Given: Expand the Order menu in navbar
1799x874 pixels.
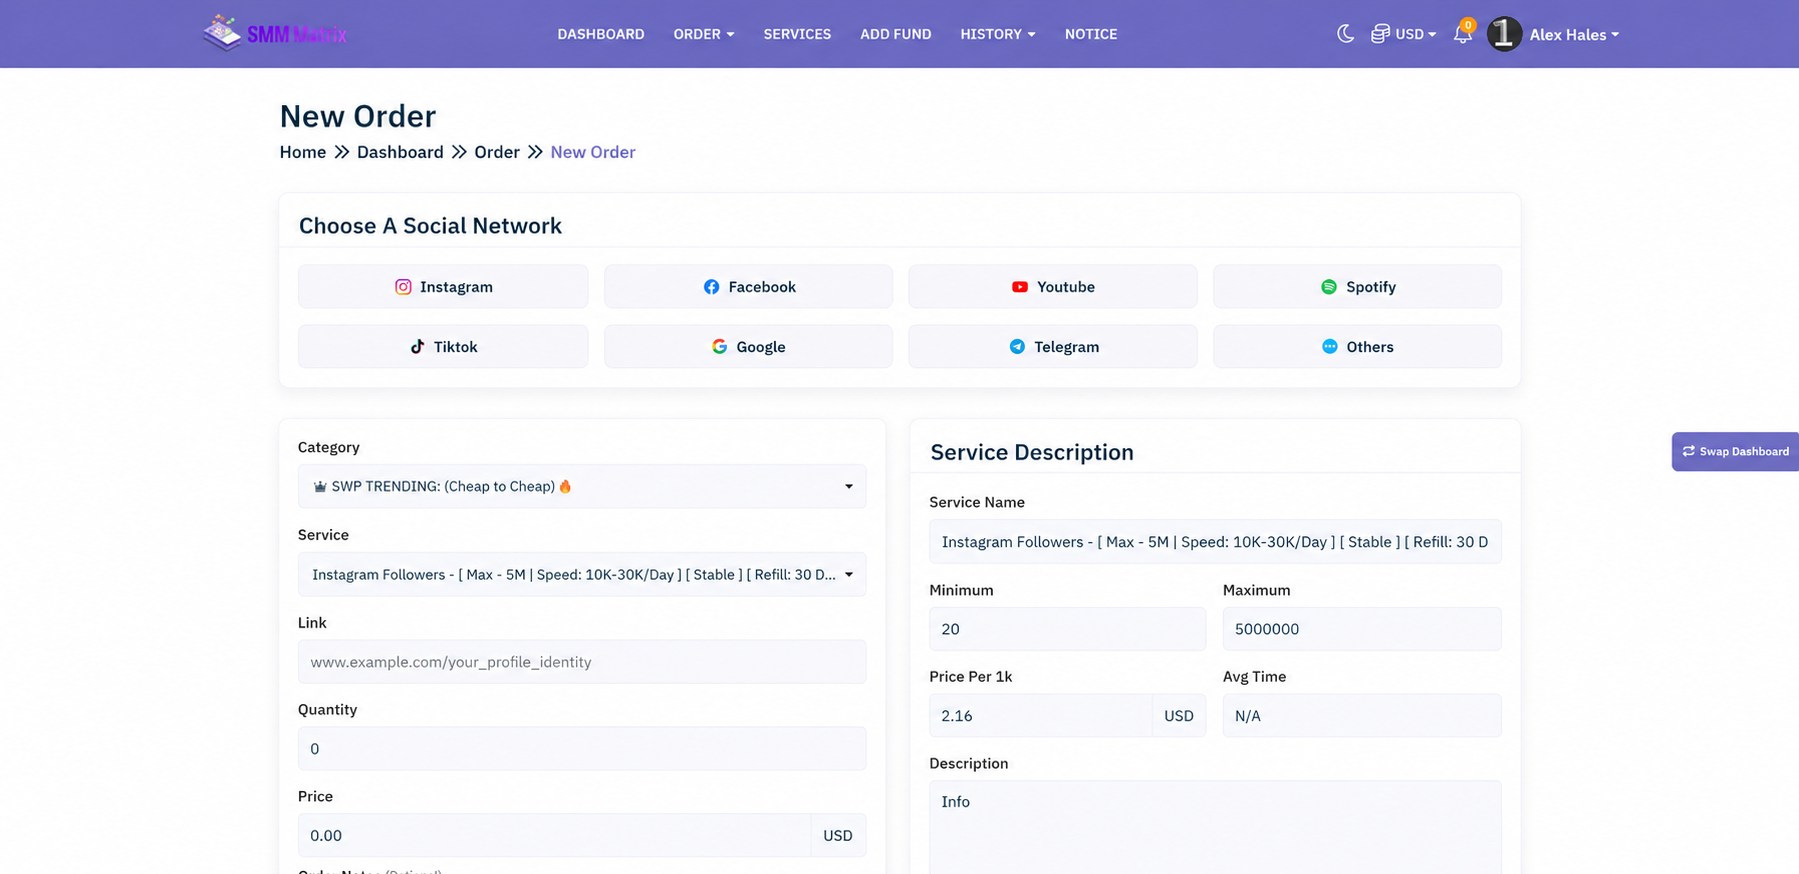Looking at the screenshot, I should [704, 34].
